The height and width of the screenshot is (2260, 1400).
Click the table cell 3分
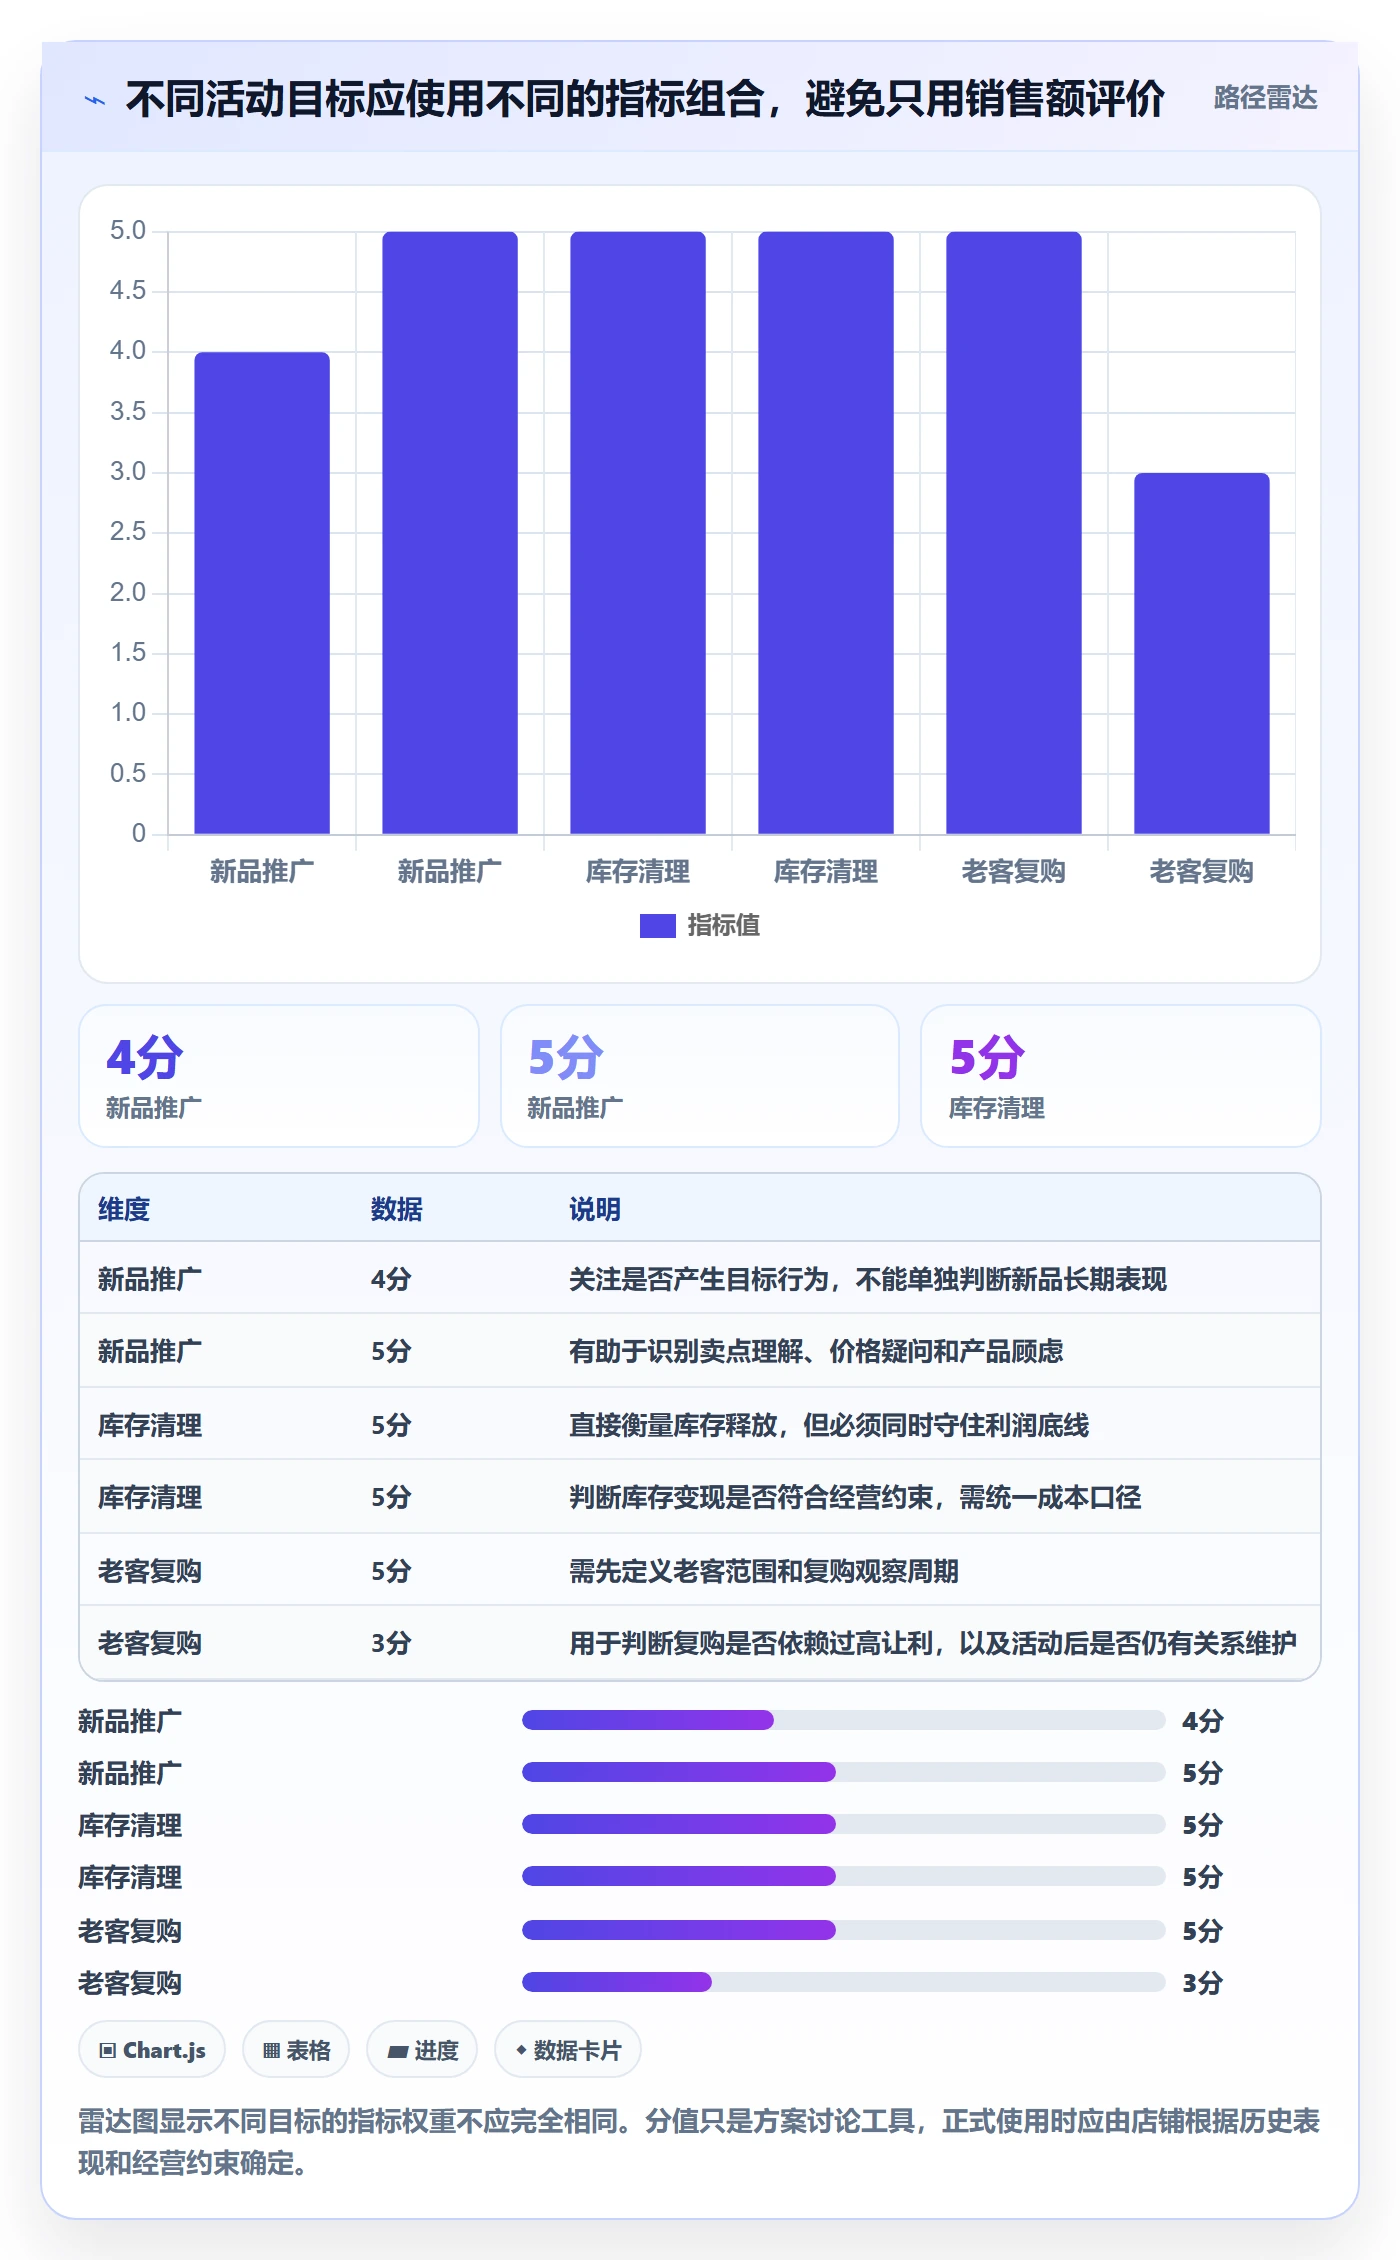tap(391, 1643)
